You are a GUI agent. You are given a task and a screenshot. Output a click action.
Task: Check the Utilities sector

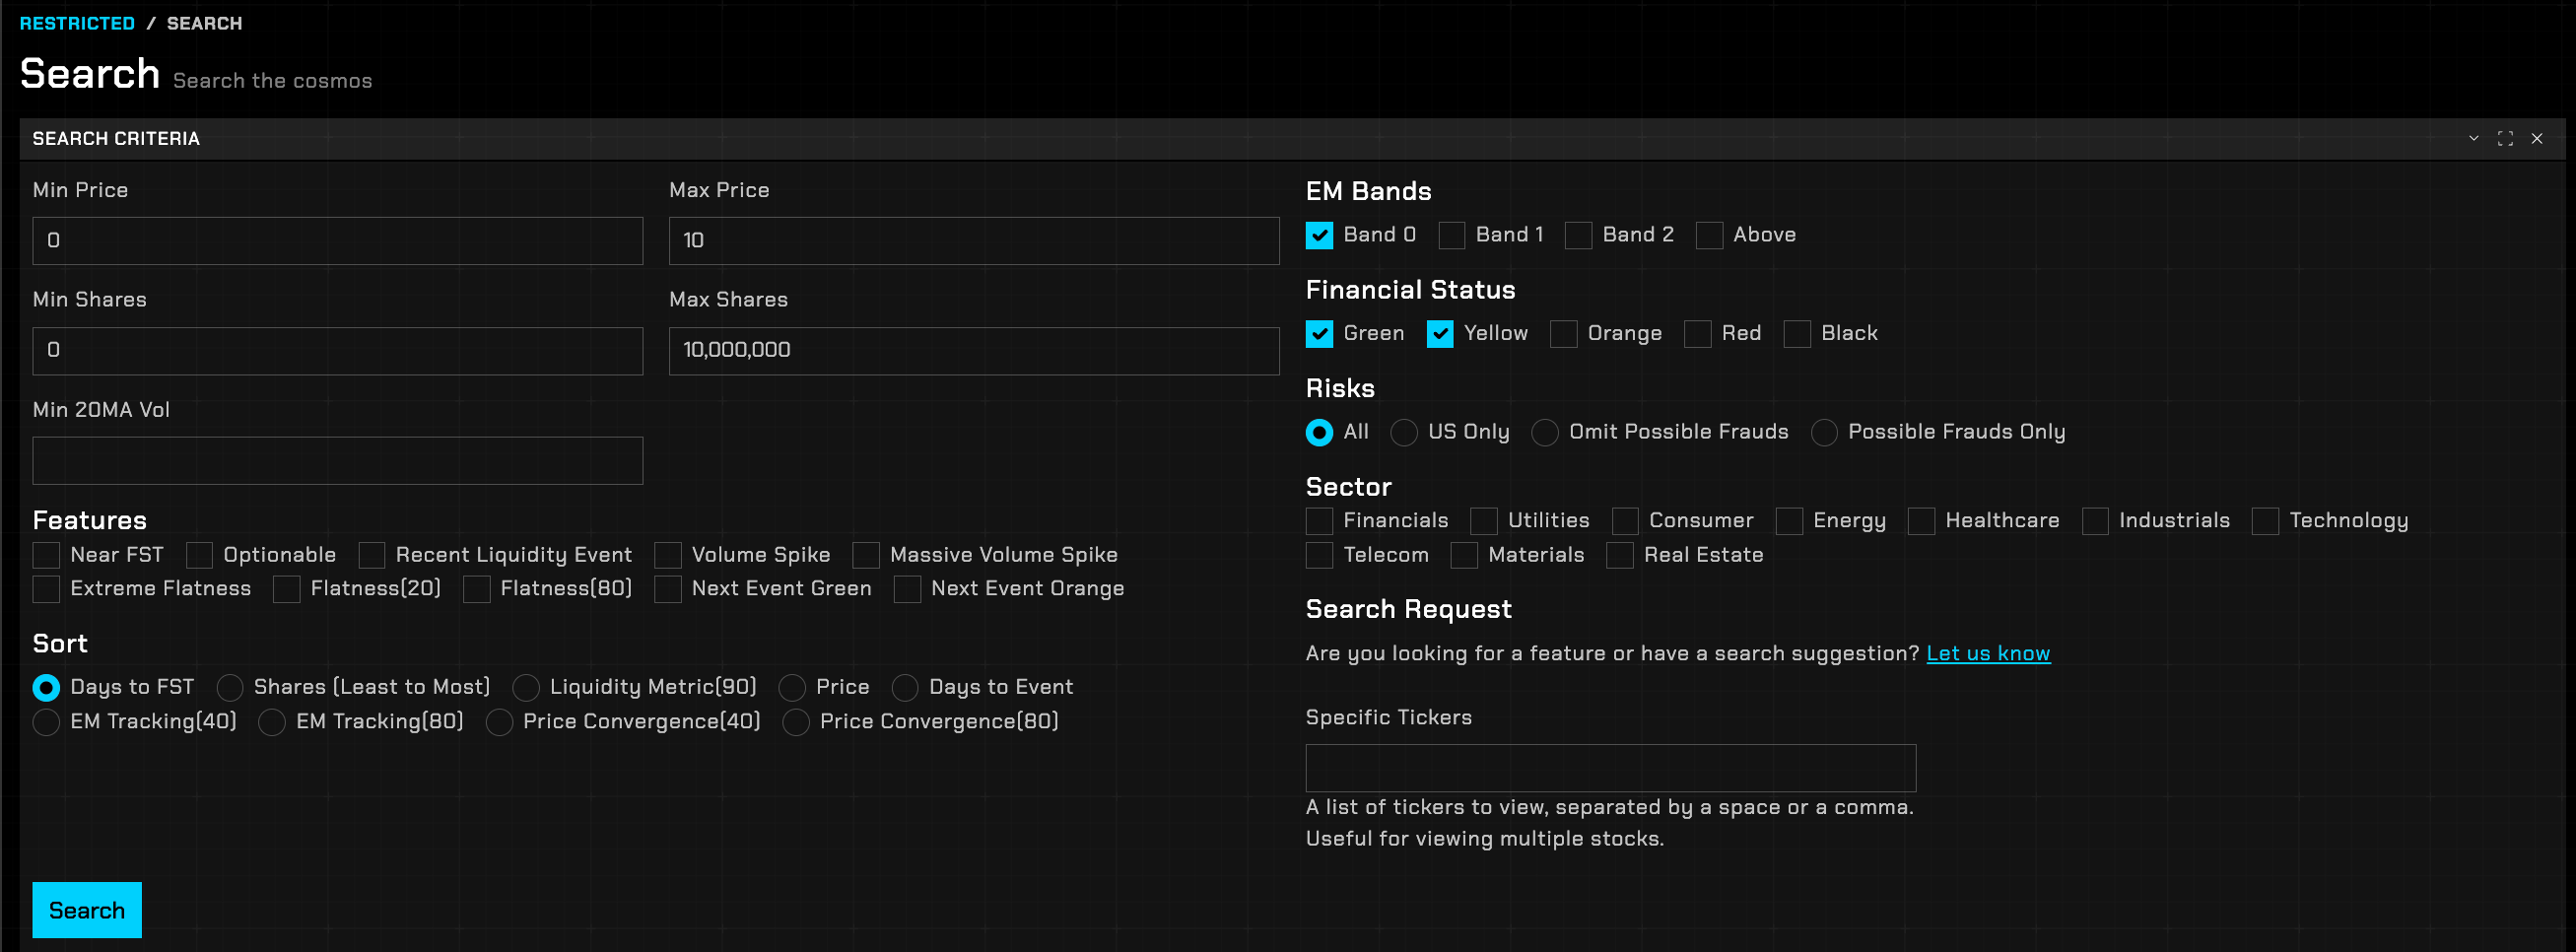(x=1484, y=521)
